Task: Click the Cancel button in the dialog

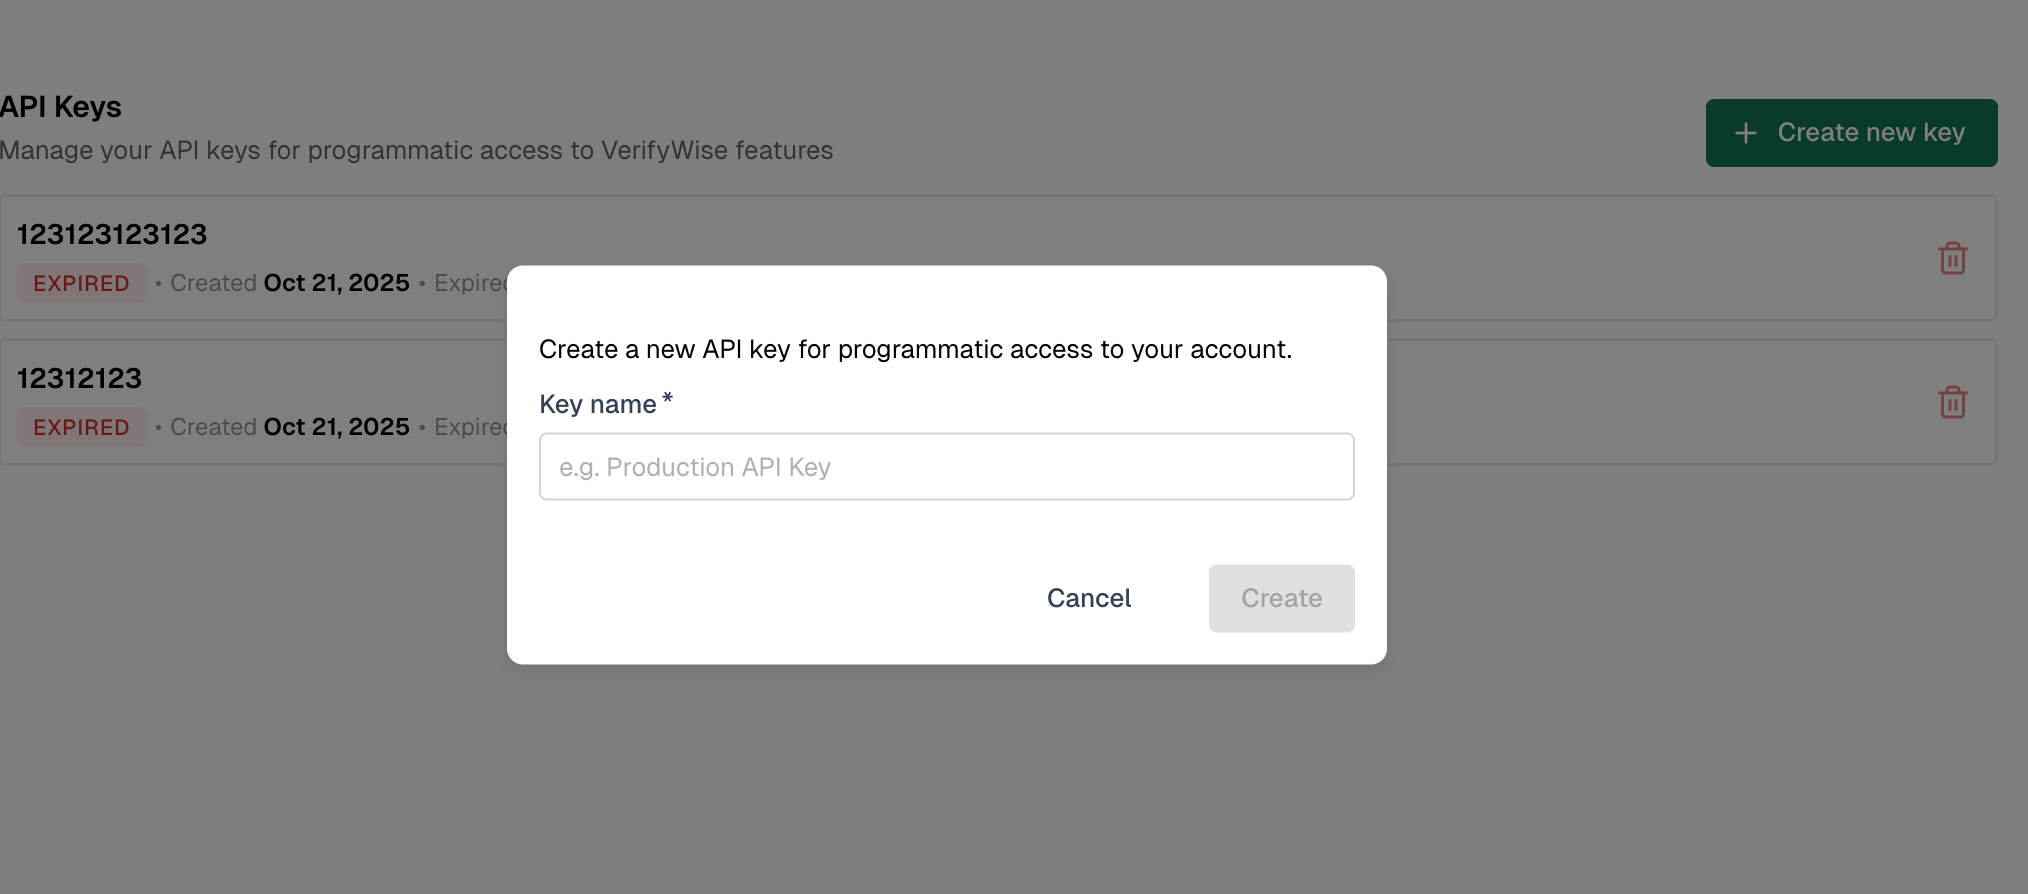Action: (1088, 598)
